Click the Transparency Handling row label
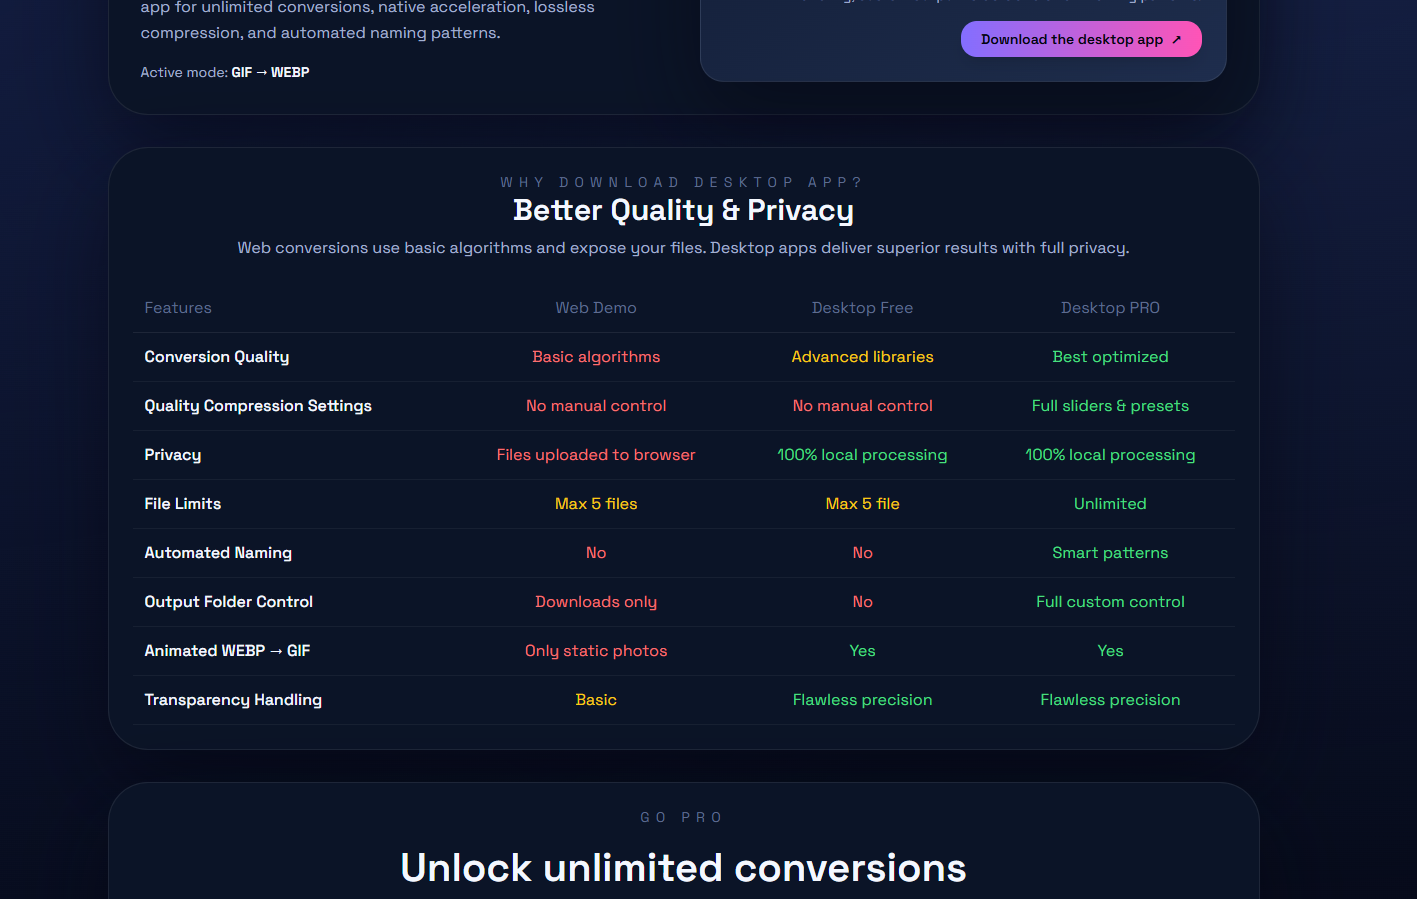The width and height of the screenshot is (1417, 899). 233,699
